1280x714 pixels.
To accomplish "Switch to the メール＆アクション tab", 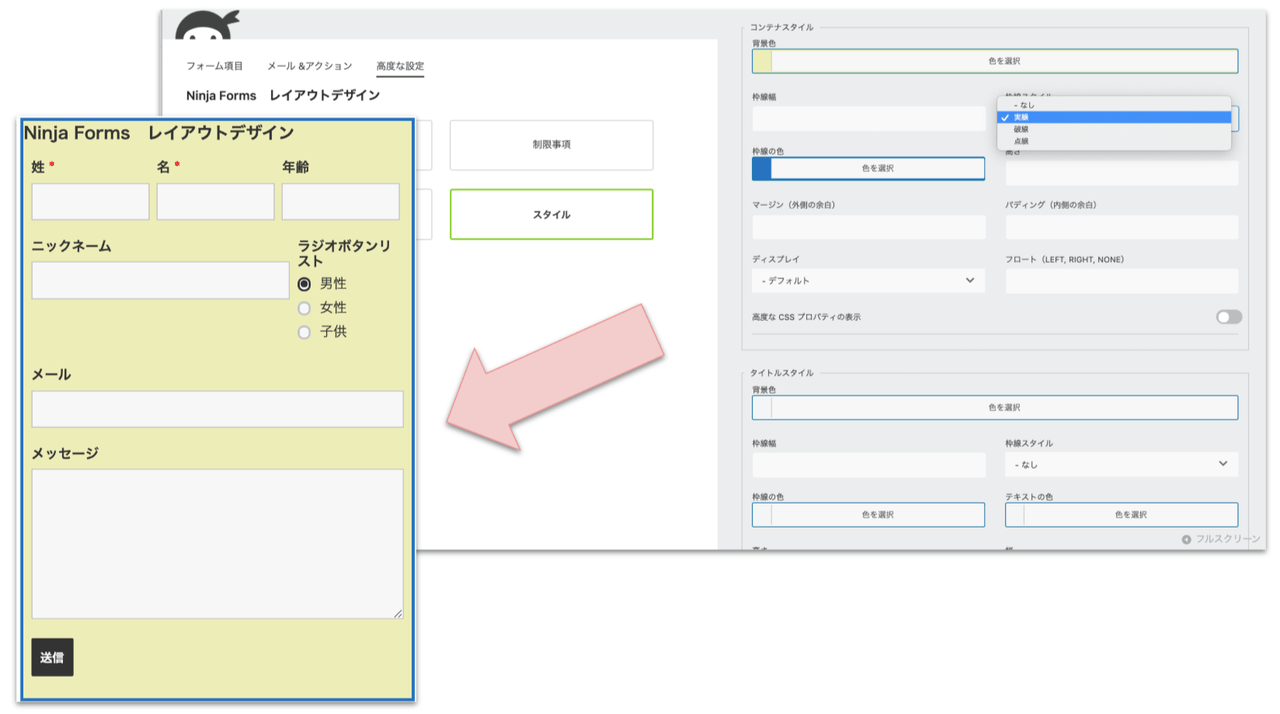I will (x=309, y=66).
